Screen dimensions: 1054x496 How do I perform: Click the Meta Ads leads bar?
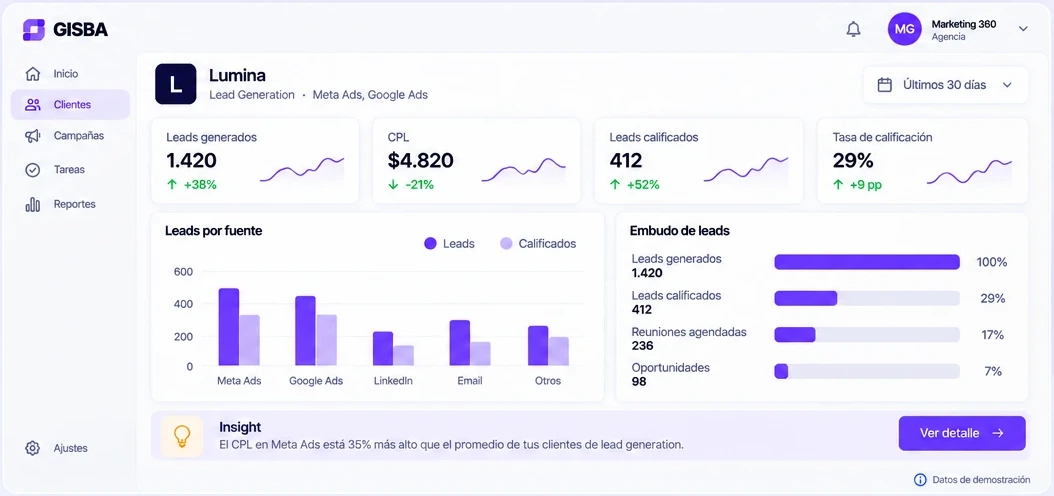click(x=229, y=327)
